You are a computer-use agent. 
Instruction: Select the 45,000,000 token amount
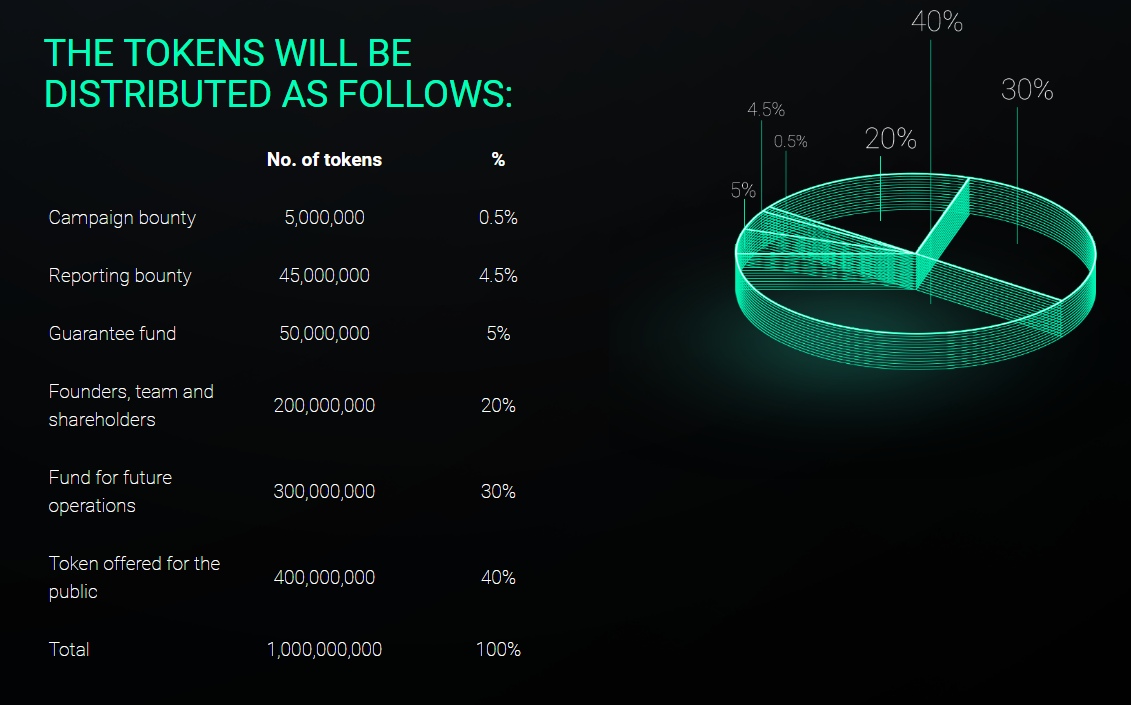324,275
